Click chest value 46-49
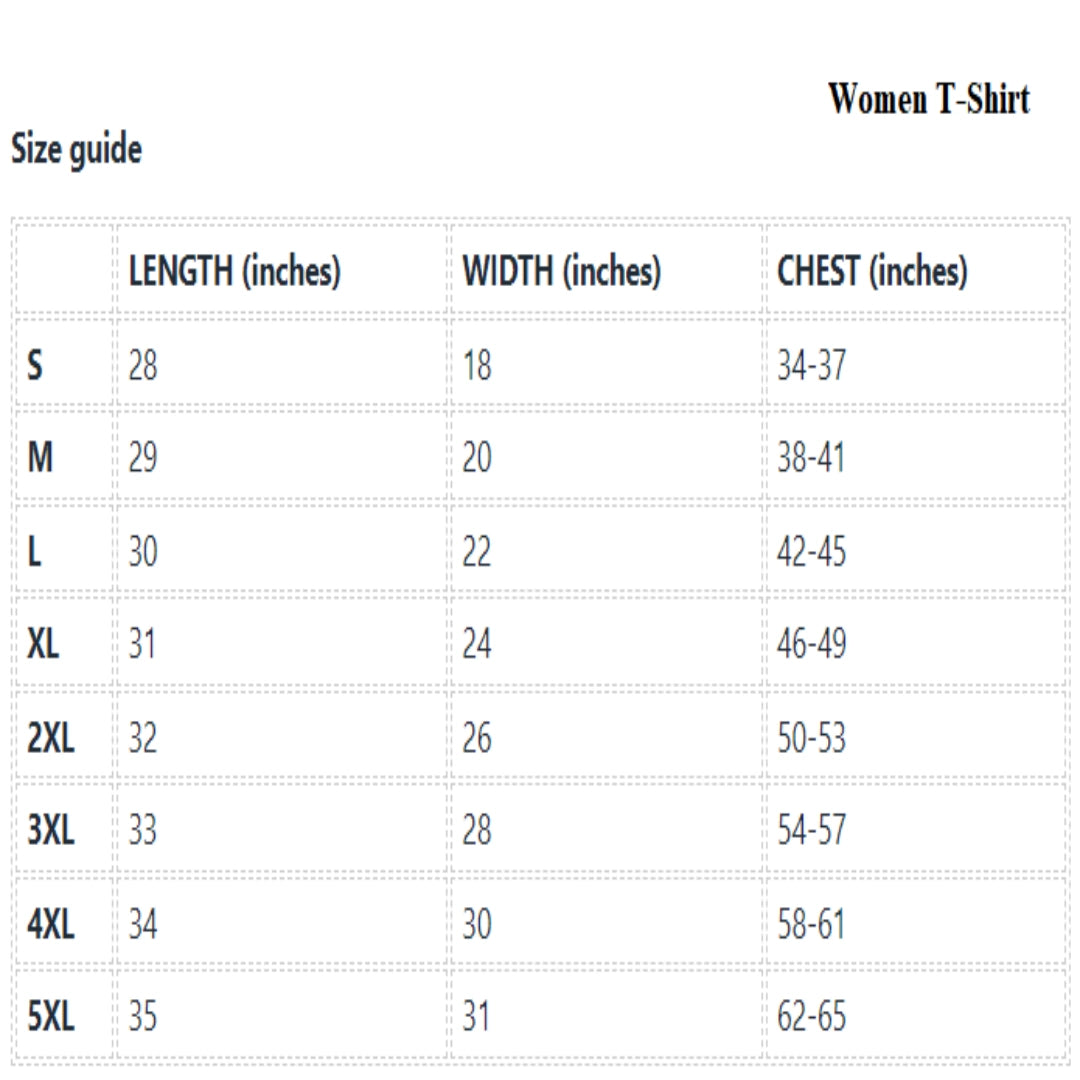Viewport: 1080px width, 1080px height. 811,645
